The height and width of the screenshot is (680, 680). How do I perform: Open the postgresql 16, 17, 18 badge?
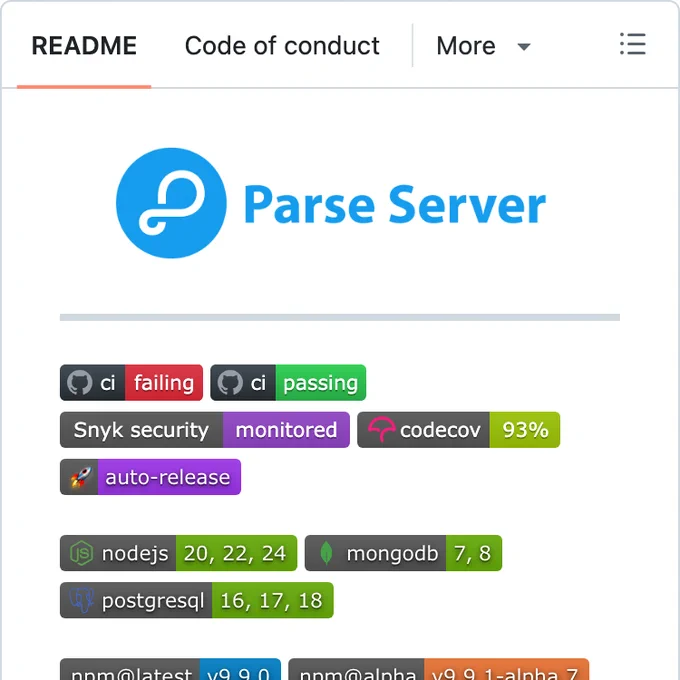coord(197,600)
